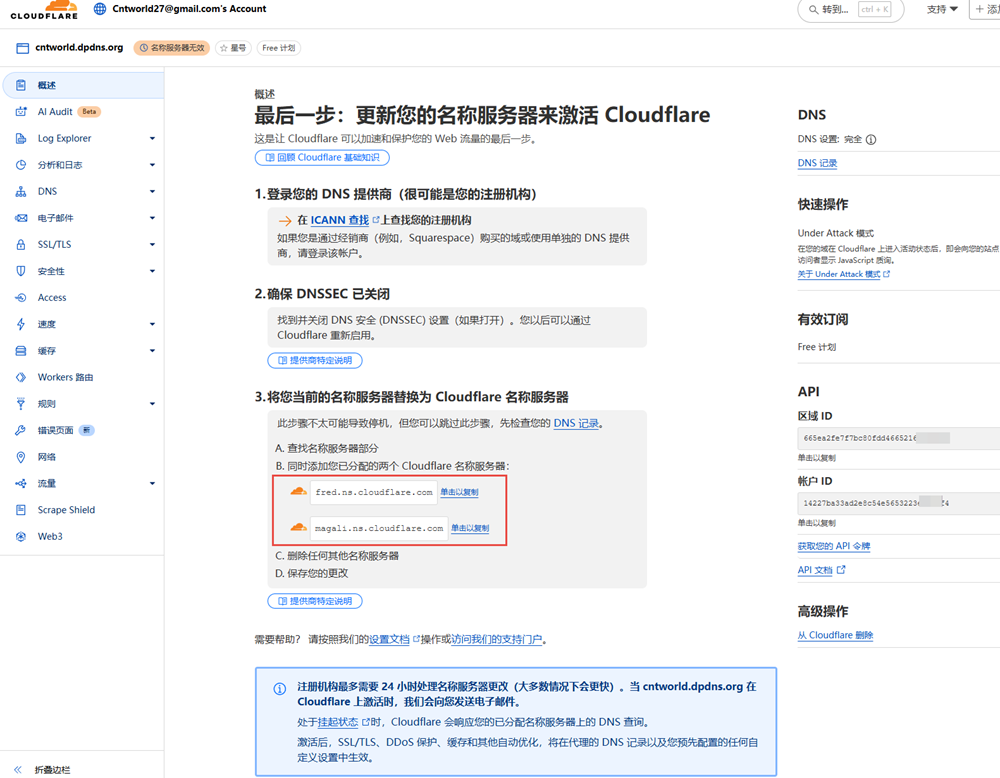Open the Workers 路由 menu item
Viewport: 1000px width, 778px height.
tap(84, 378)
